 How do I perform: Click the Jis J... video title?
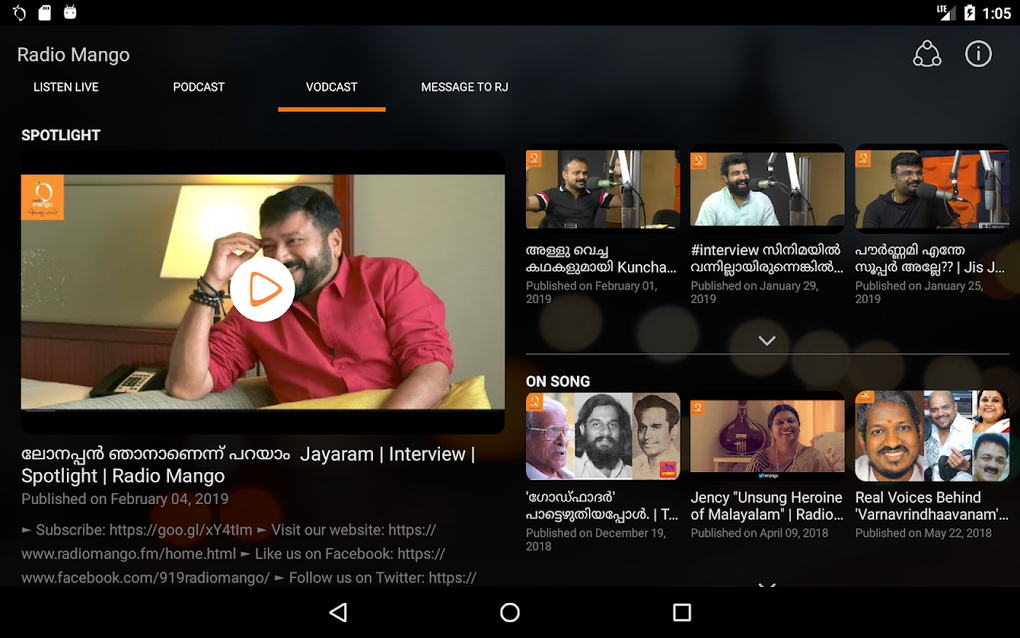(930, 259)
